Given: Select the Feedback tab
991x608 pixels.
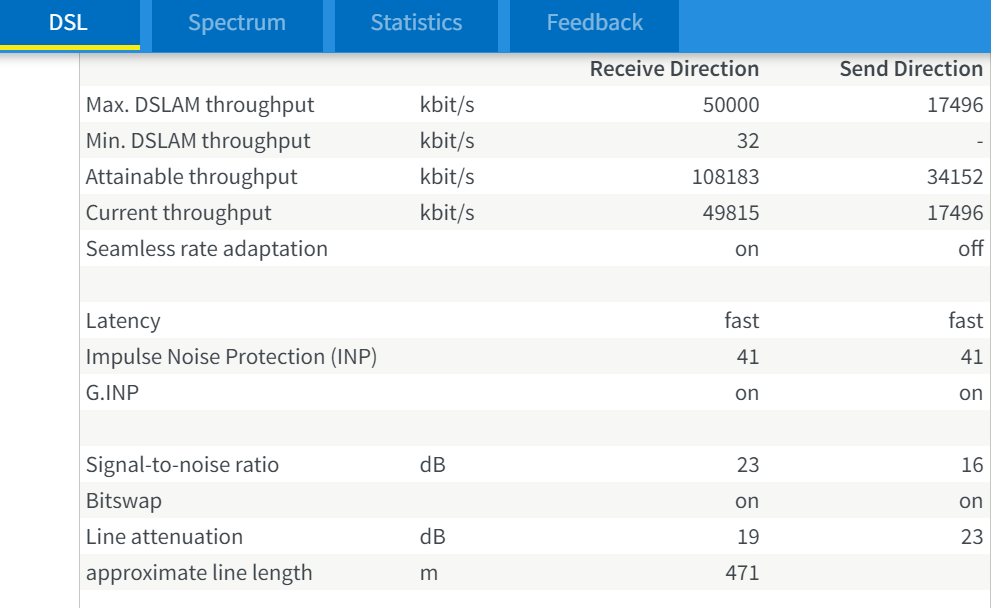Looking at the screenshot, I should pyautogui.click(x=594, y=23).
